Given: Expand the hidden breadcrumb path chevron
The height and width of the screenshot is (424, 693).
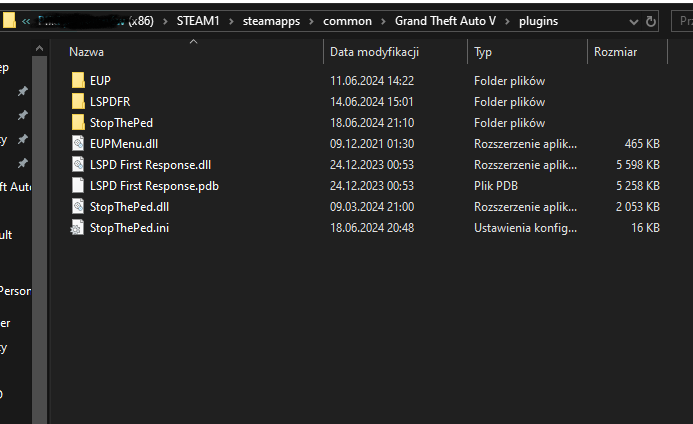Looking at the screenshot, I should point(26,20).
